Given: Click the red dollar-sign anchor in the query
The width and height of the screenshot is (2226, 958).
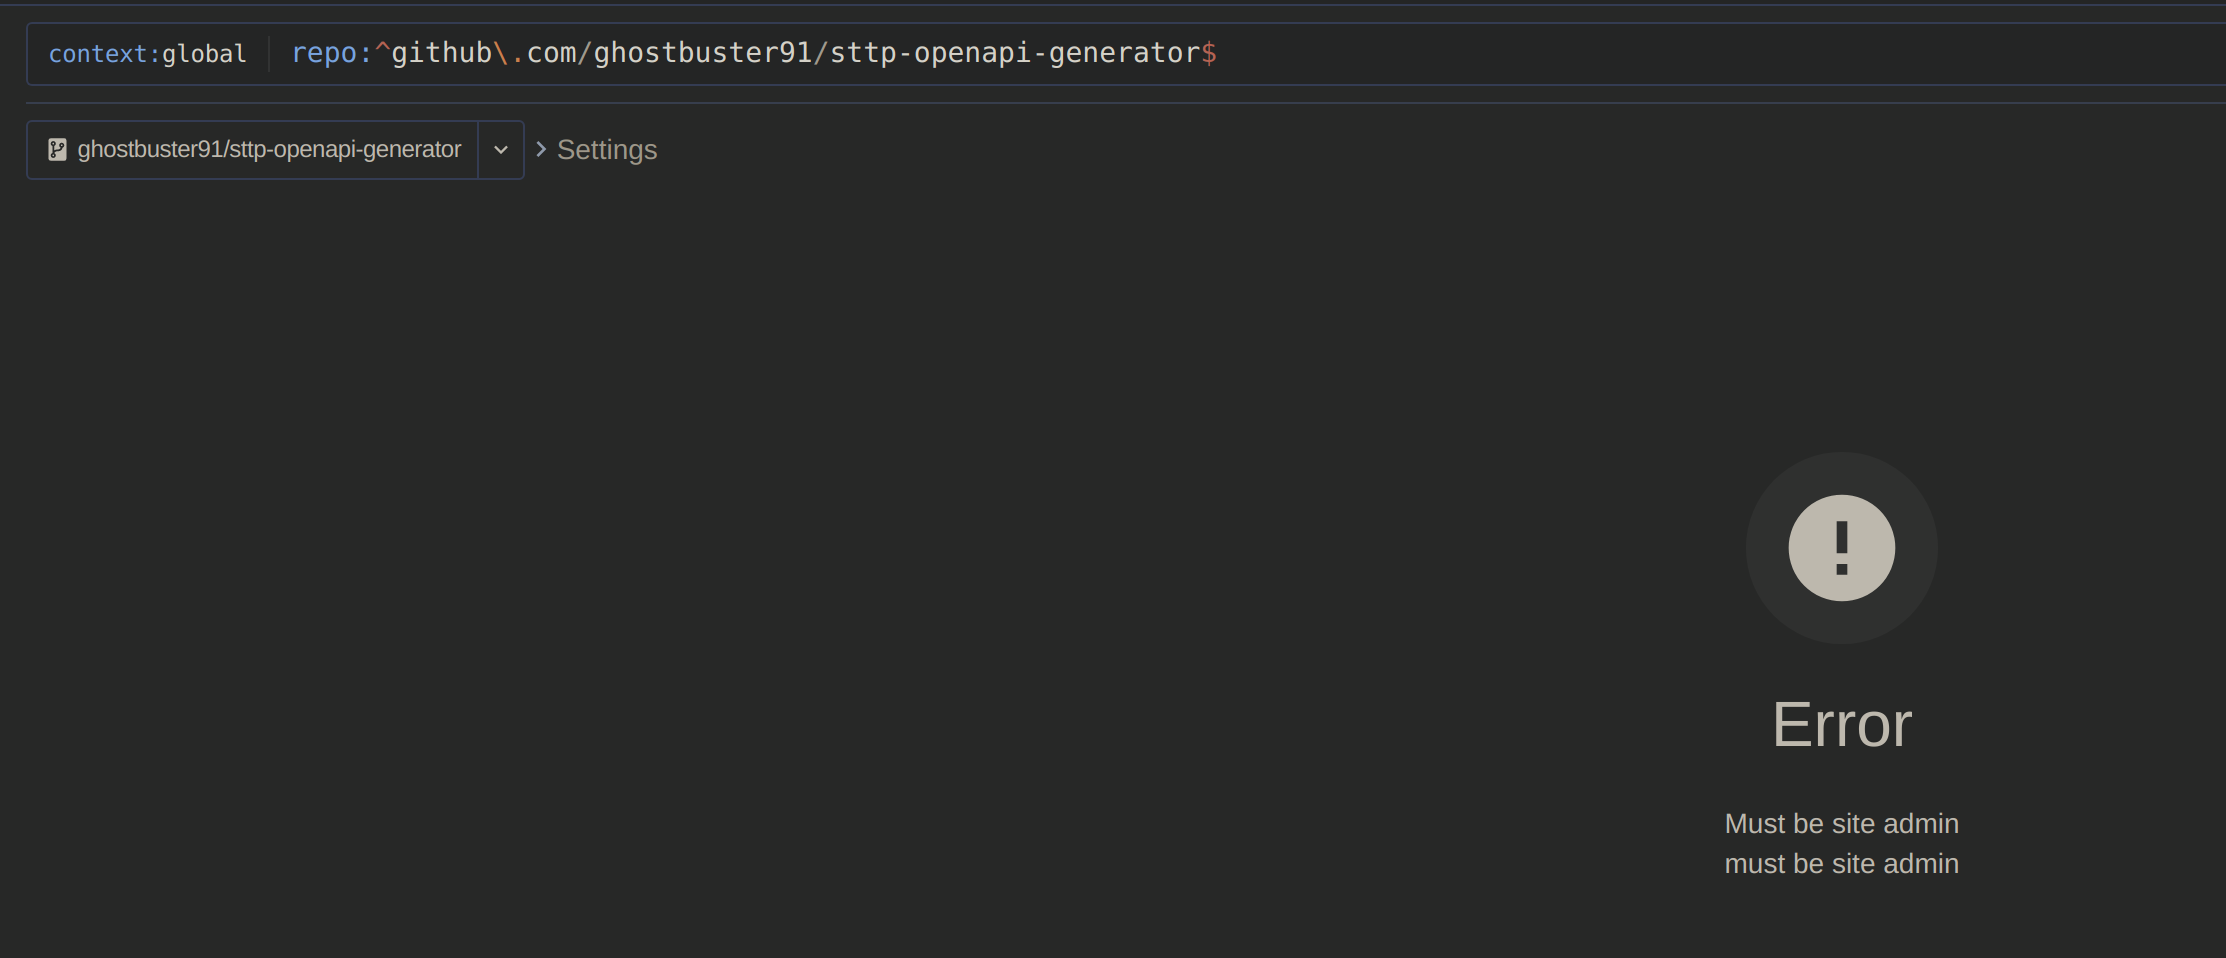Looking at the screenshot, I should click(x=1209, y=54).
